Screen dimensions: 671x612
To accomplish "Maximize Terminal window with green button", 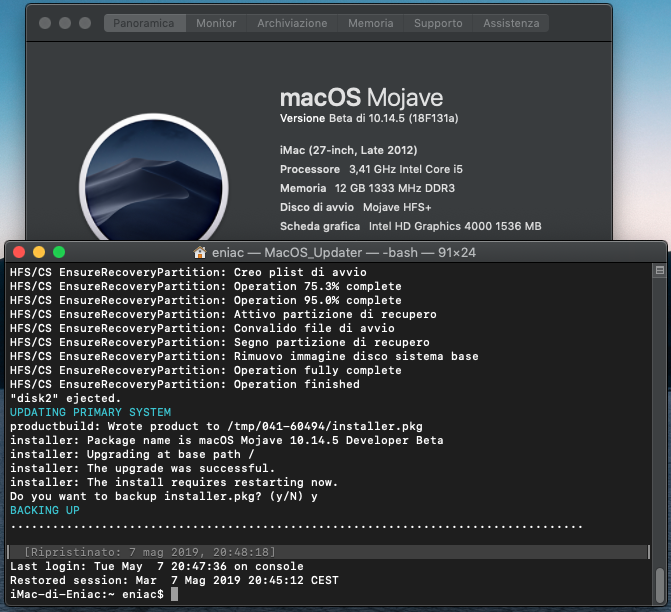I will (x=59, y=252).
